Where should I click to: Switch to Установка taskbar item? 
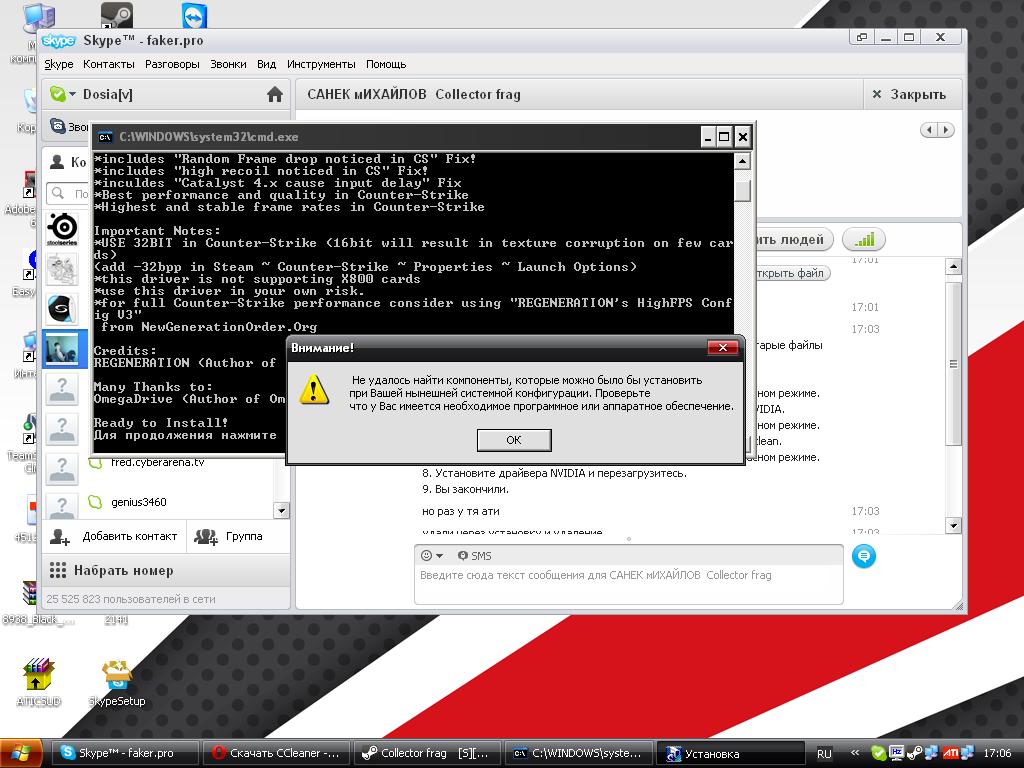pyautogui.click(x=730, y=753)
